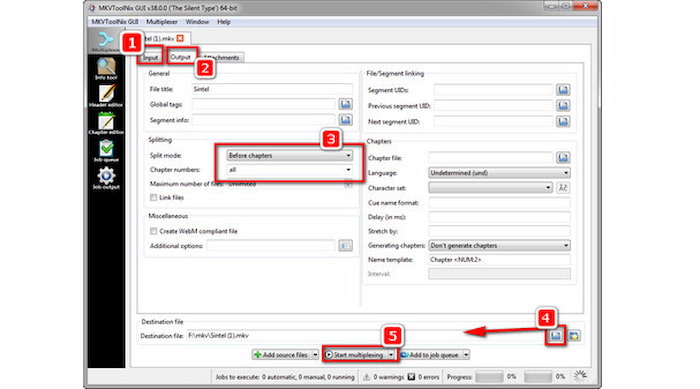Open the Chapter numbers dropdown
Image resolution: width=700 pixels, height=389 pixels.
tap(289, 170)
